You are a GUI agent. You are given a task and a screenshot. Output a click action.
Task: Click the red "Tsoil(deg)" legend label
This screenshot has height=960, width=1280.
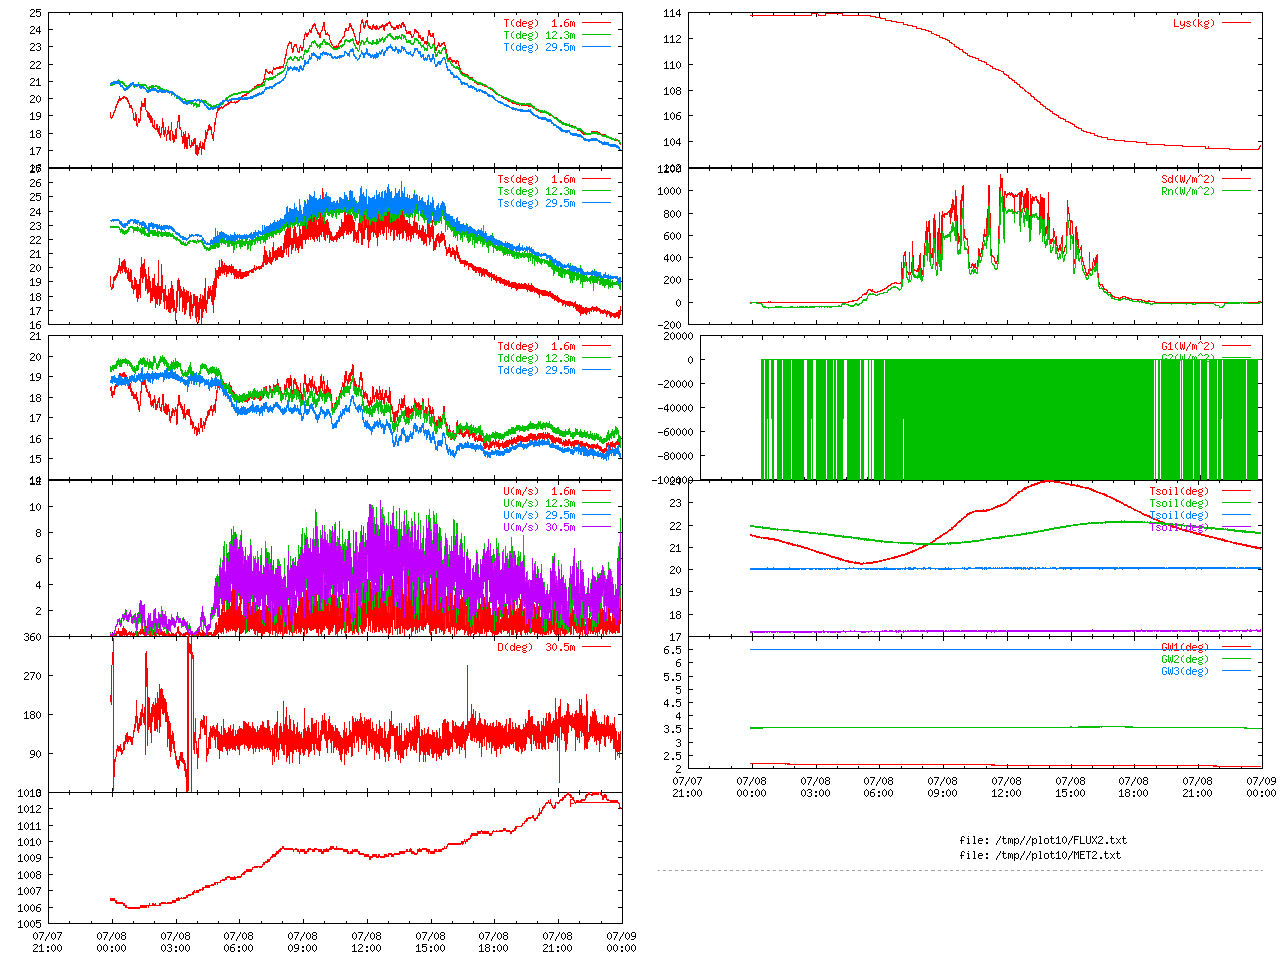(1179, 491)
